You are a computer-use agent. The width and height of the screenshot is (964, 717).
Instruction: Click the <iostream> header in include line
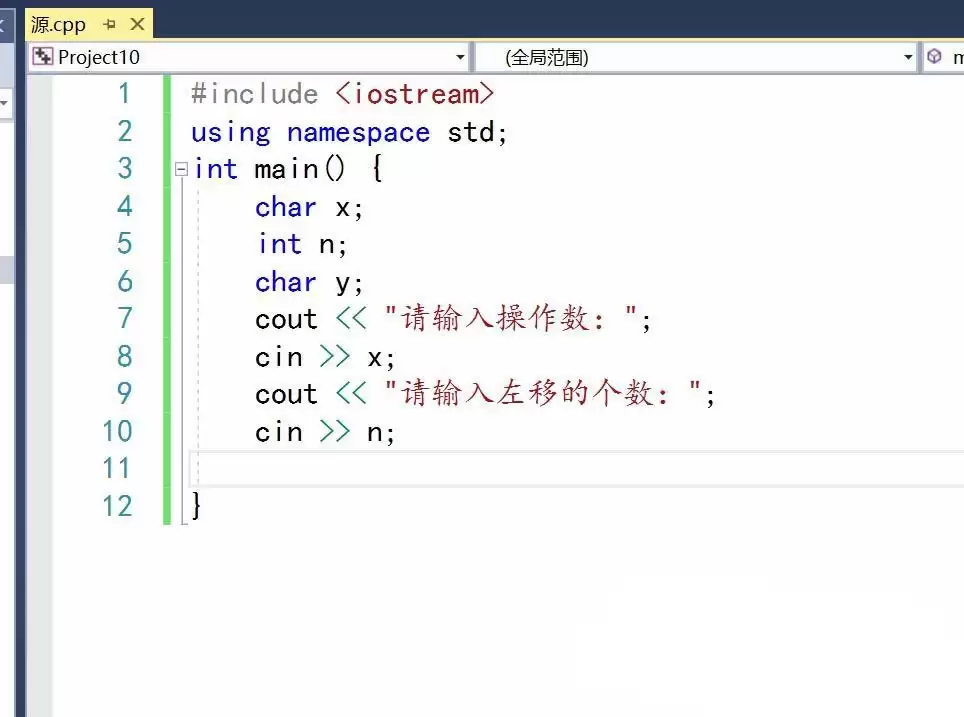pos(414,94)
